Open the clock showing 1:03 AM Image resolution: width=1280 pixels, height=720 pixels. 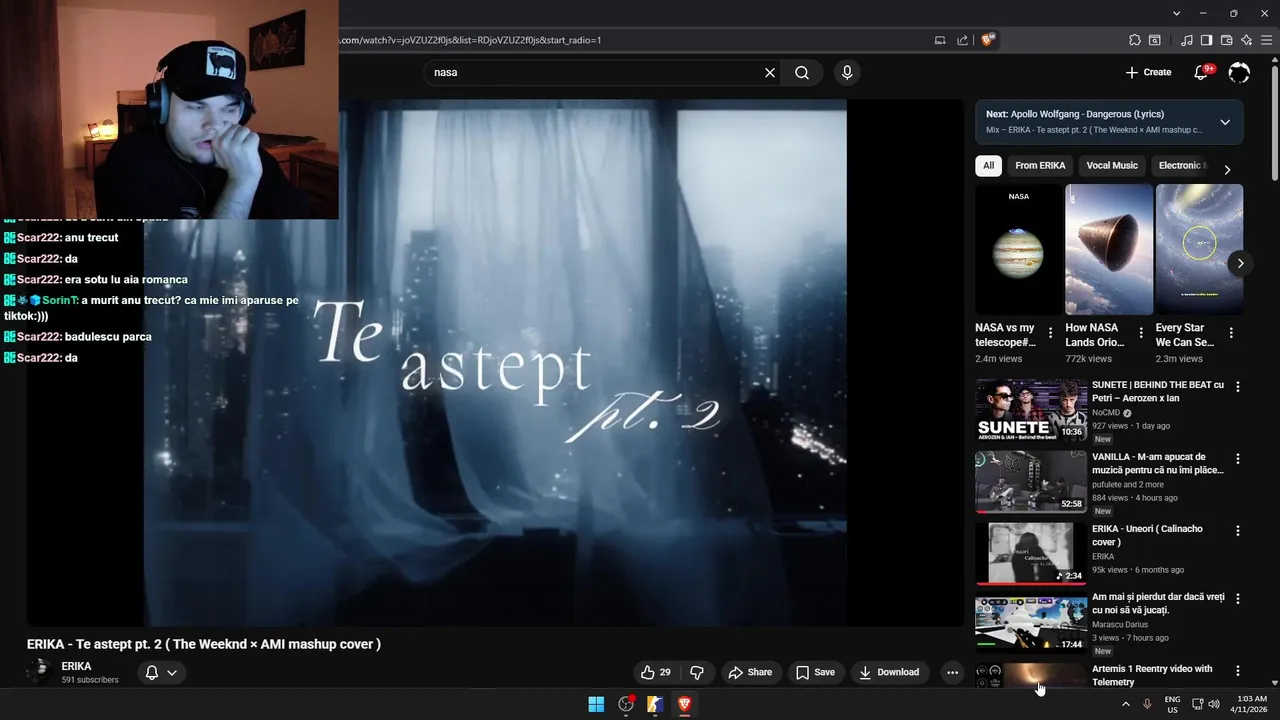(x=1252, y=704)
